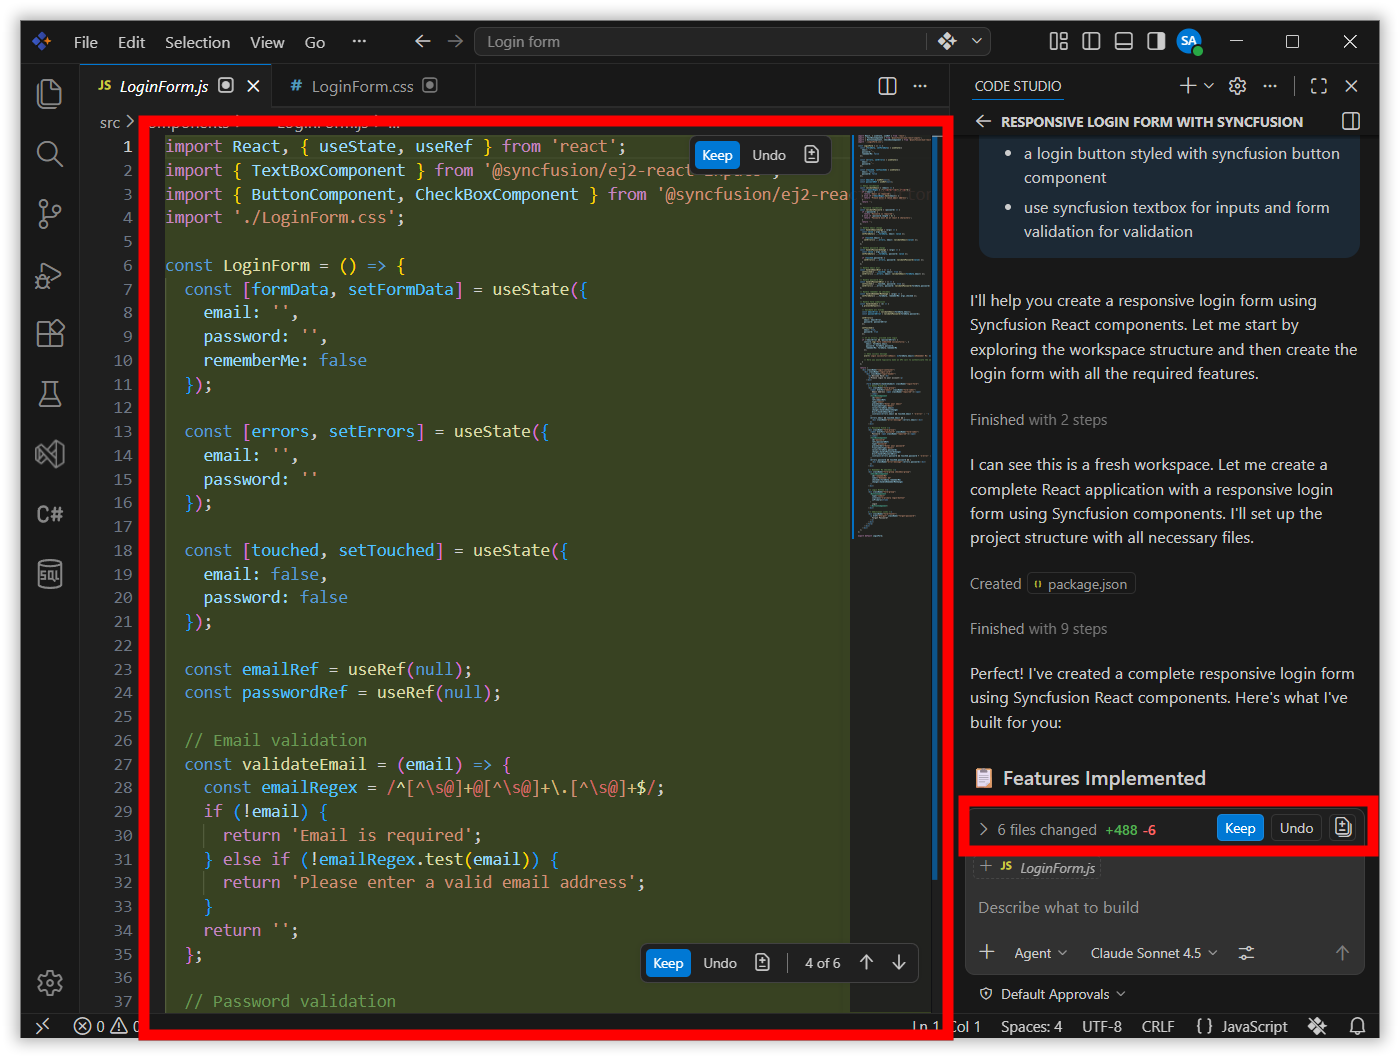The image size is (1400, 1058).
Task: Open notifications bell in status bar
Action: coord(1357,1026)
